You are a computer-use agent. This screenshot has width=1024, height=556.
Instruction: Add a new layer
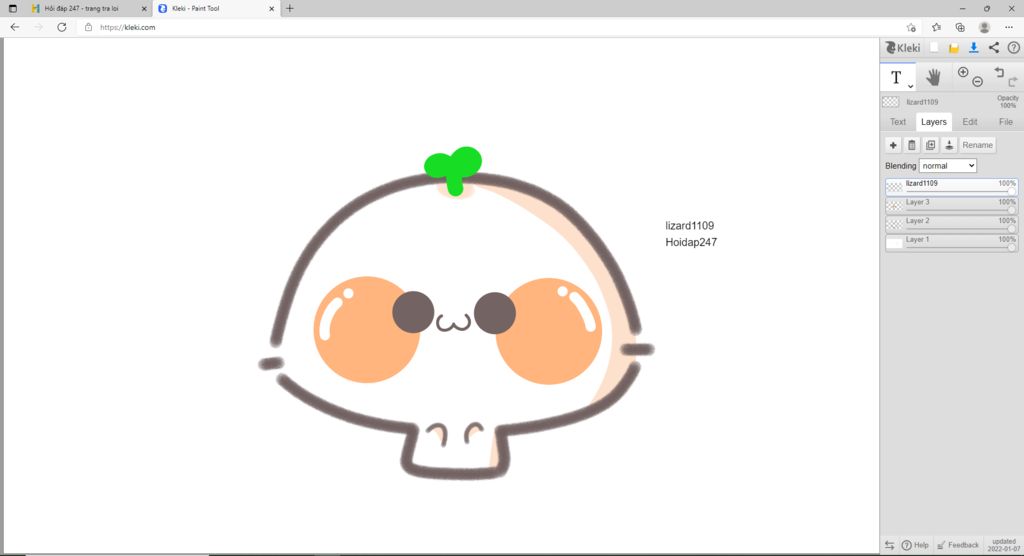coord(893,145)
